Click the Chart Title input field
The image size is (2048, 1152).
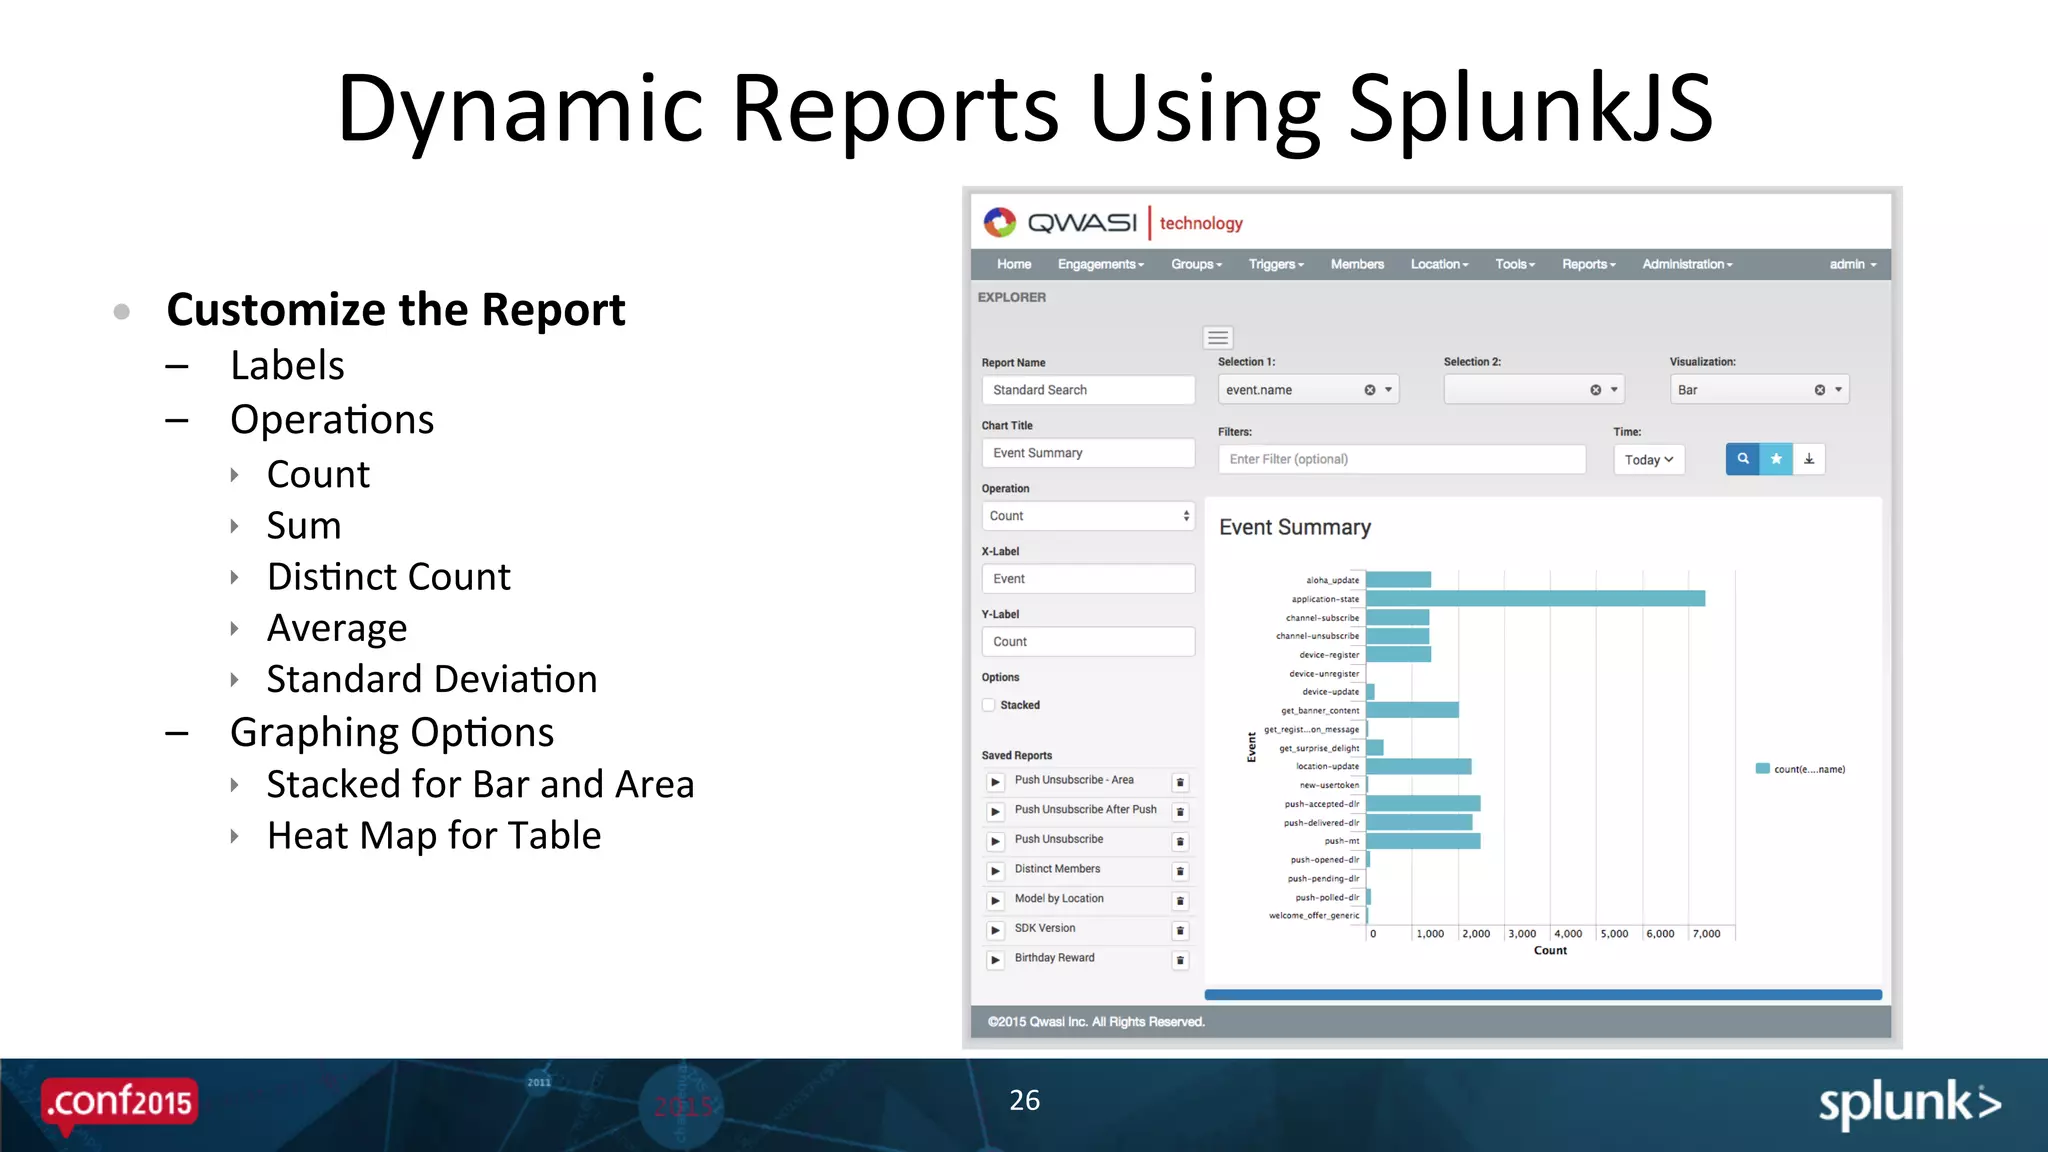pos(1088,453)
